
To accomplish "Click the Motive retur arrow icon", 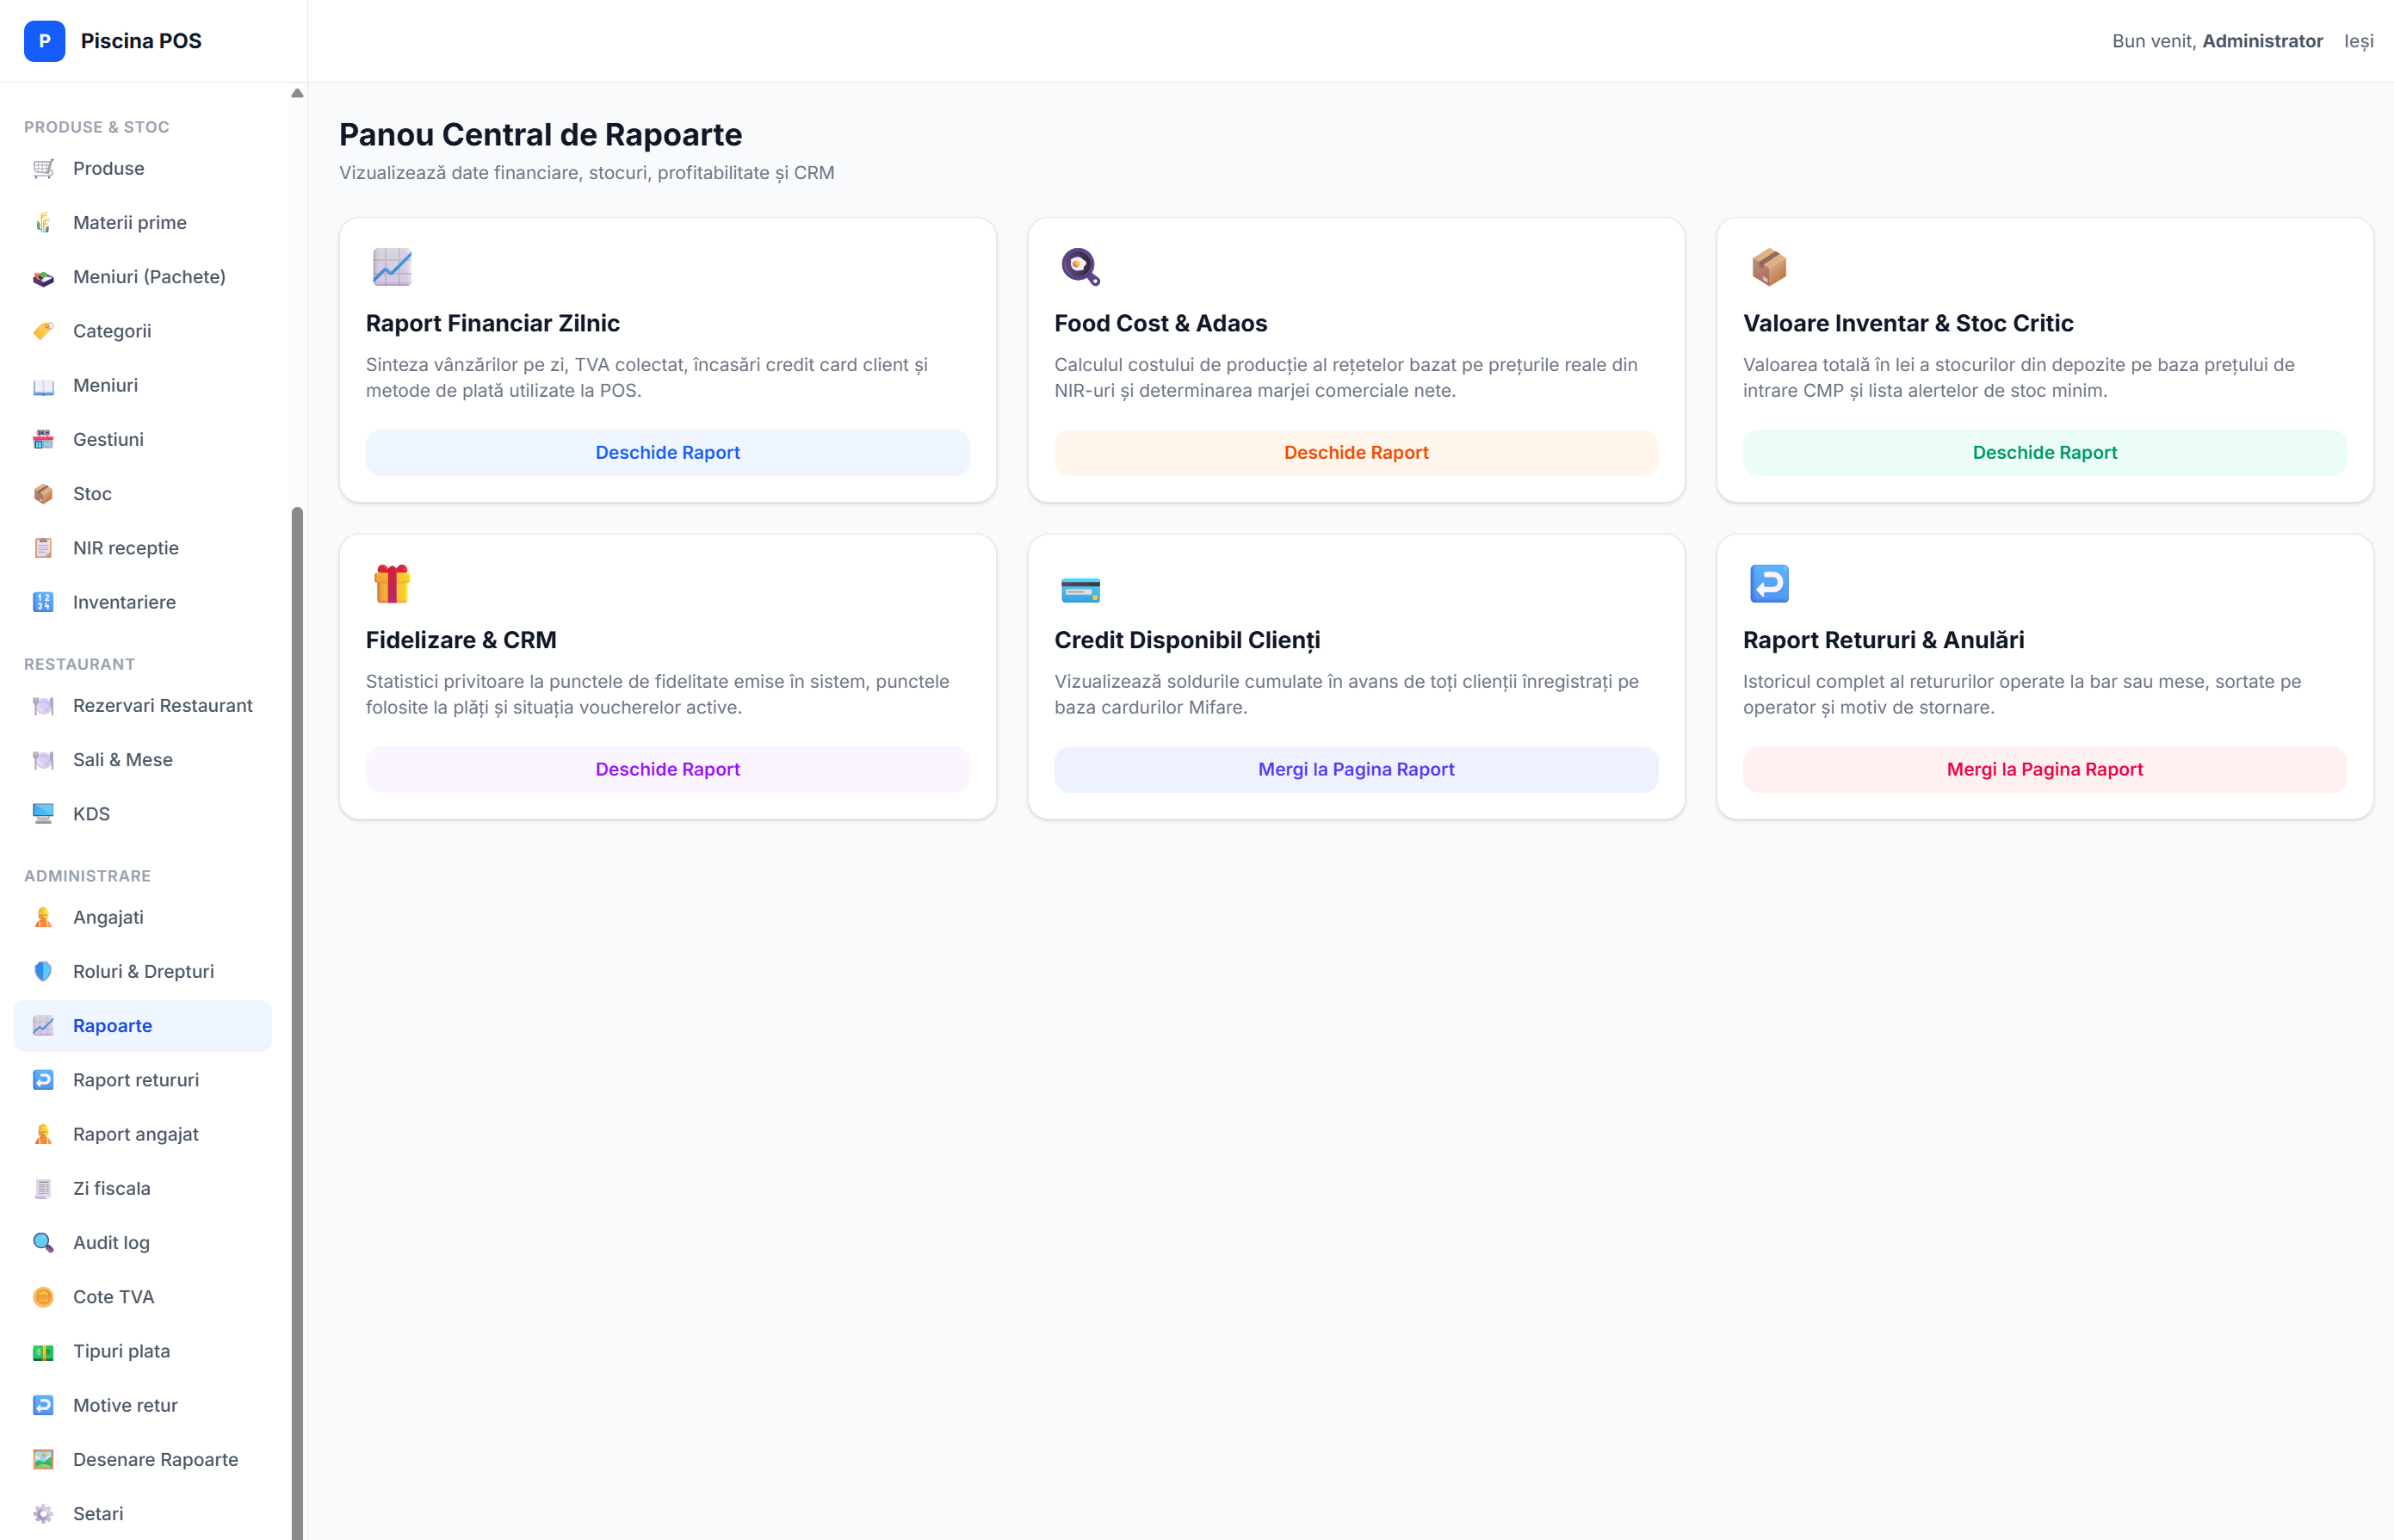I will 43,1405.
